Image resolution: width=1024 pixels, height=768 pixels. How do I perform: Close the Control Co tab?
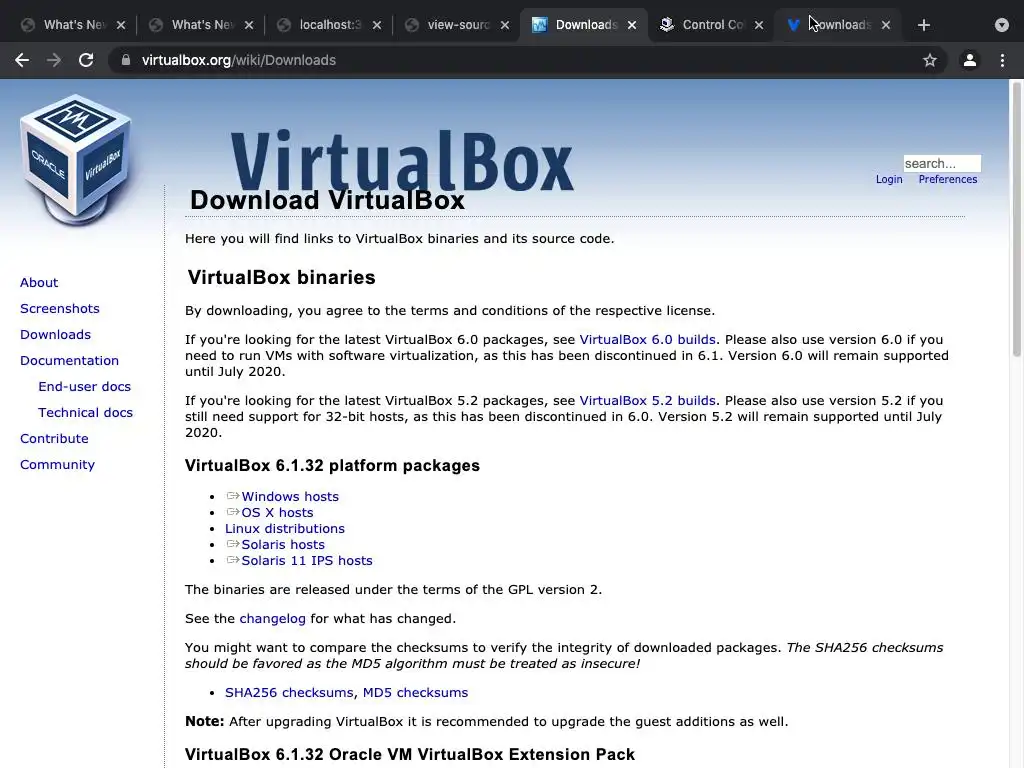[x=759, y=25]
